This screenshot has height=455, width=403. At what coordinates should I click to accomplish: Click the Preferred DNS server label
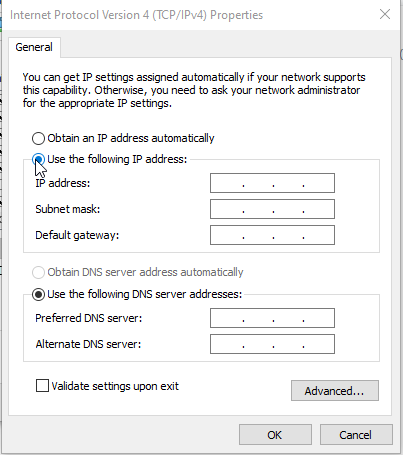[89, 318]
